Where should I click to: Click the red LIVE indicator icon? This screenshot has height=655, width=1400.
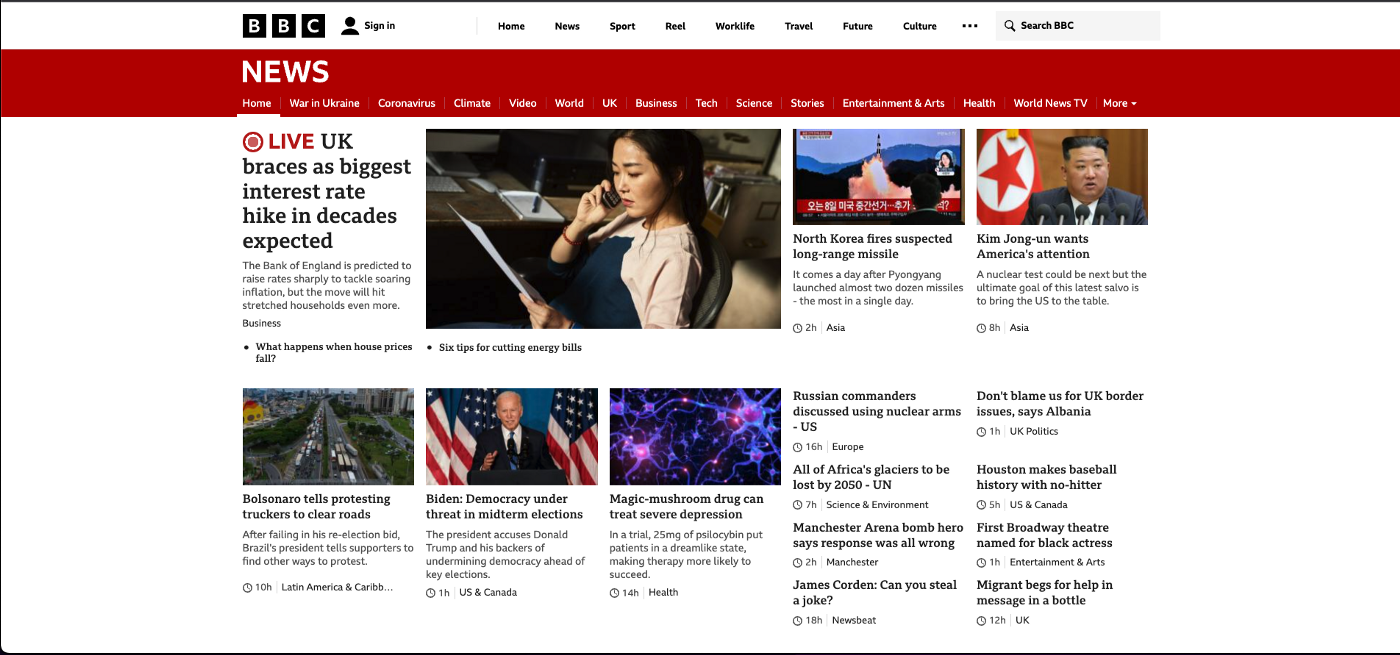[x=253, y=142]
